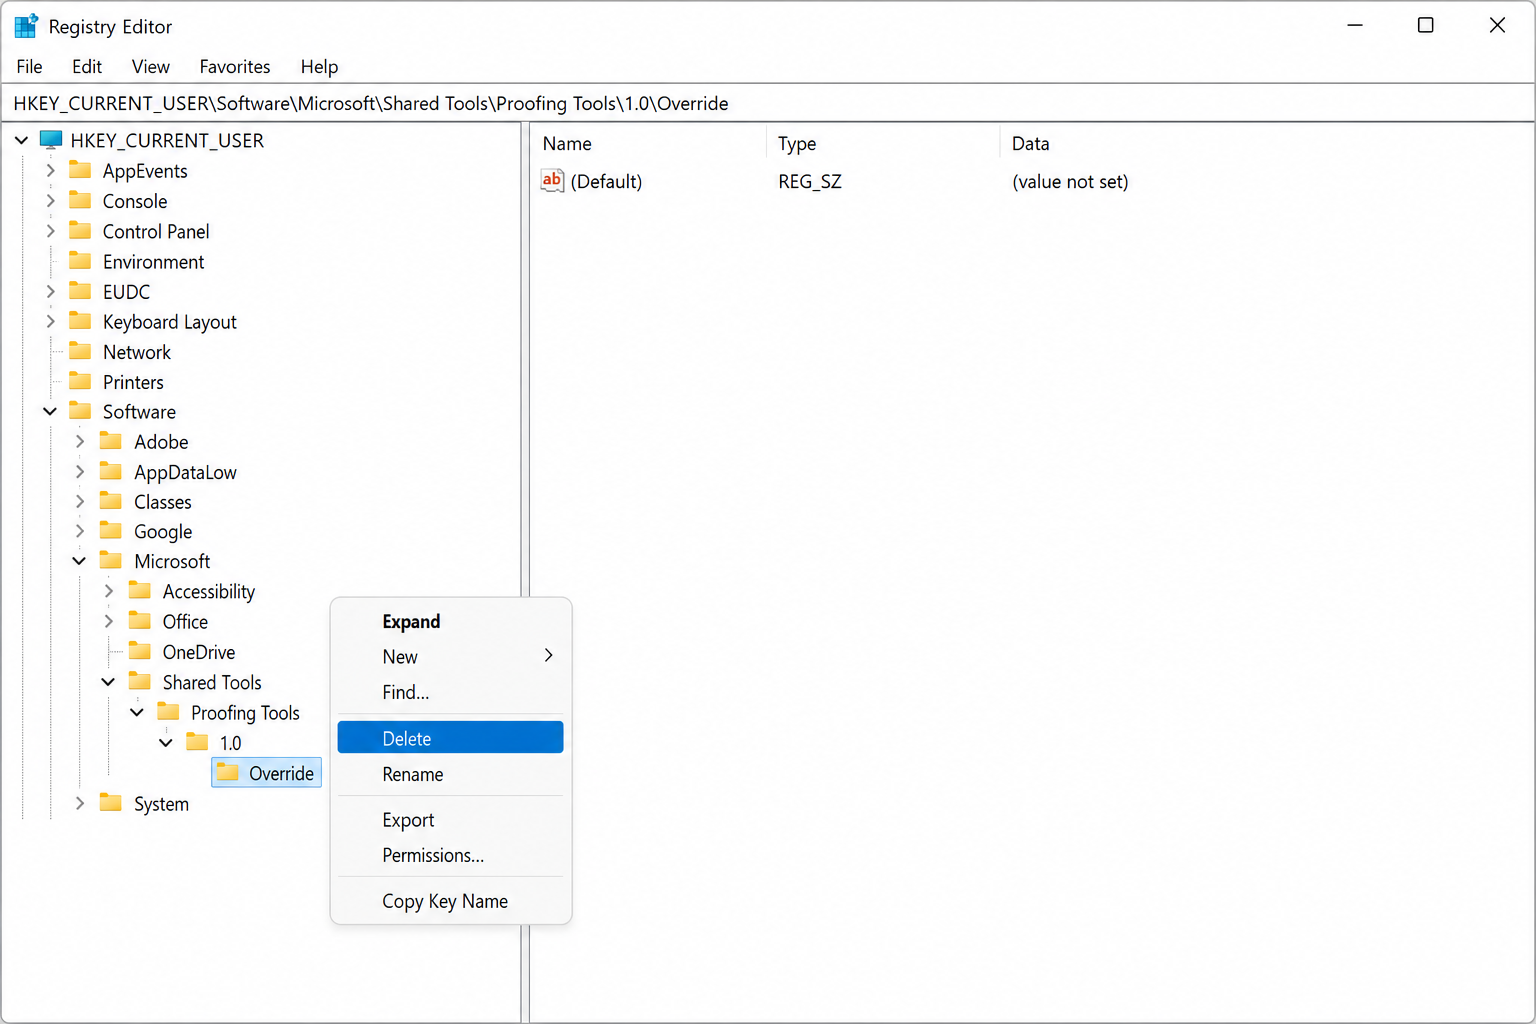Open the New submenu in context menu
The width and height of the screenshot is (1536, 1024).
(451, 656)
